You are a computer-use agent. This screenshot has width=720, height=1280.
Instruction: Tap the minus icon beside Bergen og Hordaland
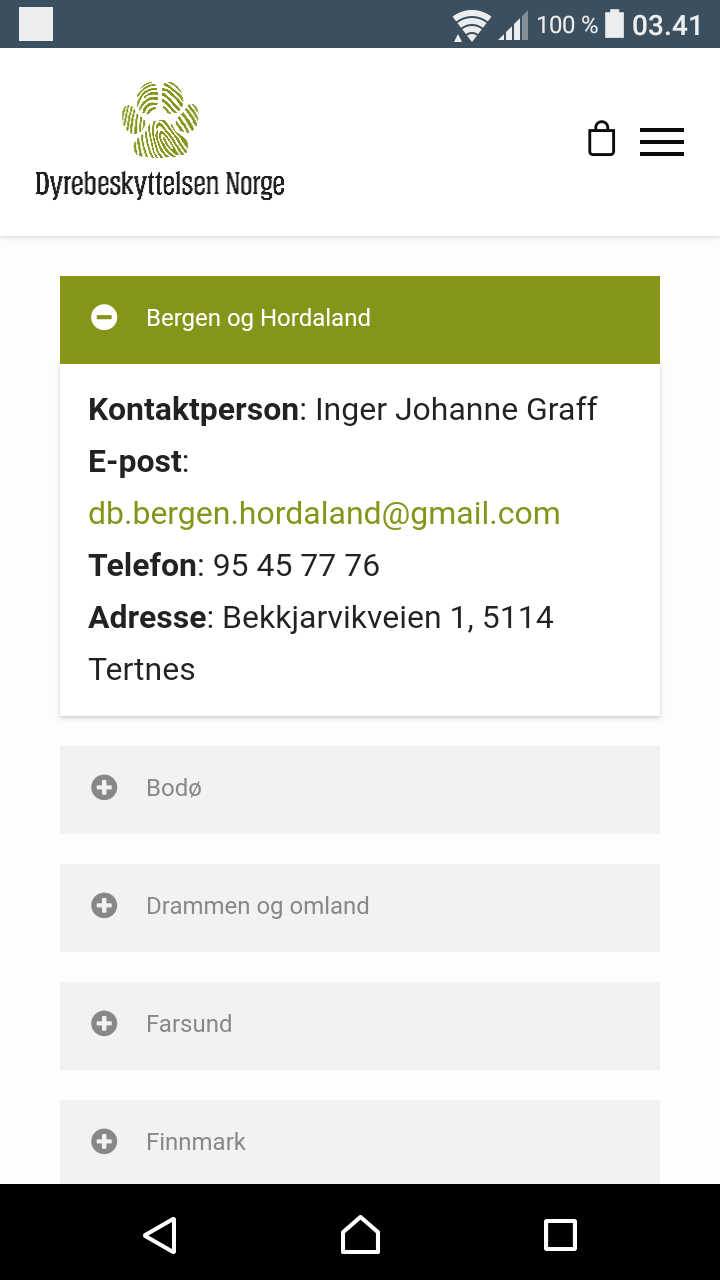104,318
